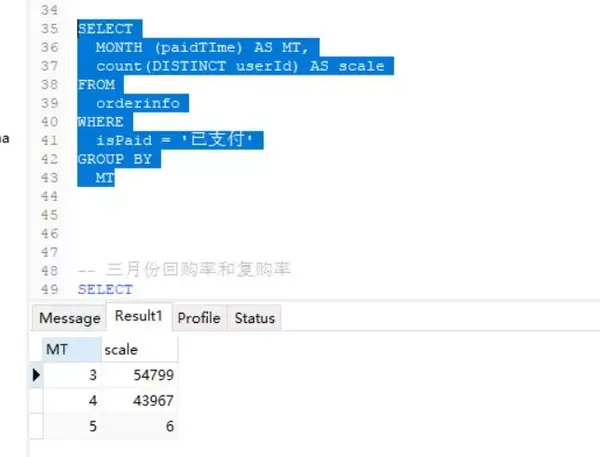Screen dimensions: 600x457
Task: Click the comment 三月份回购率和复购率
Action: click(x=198, y=269)
